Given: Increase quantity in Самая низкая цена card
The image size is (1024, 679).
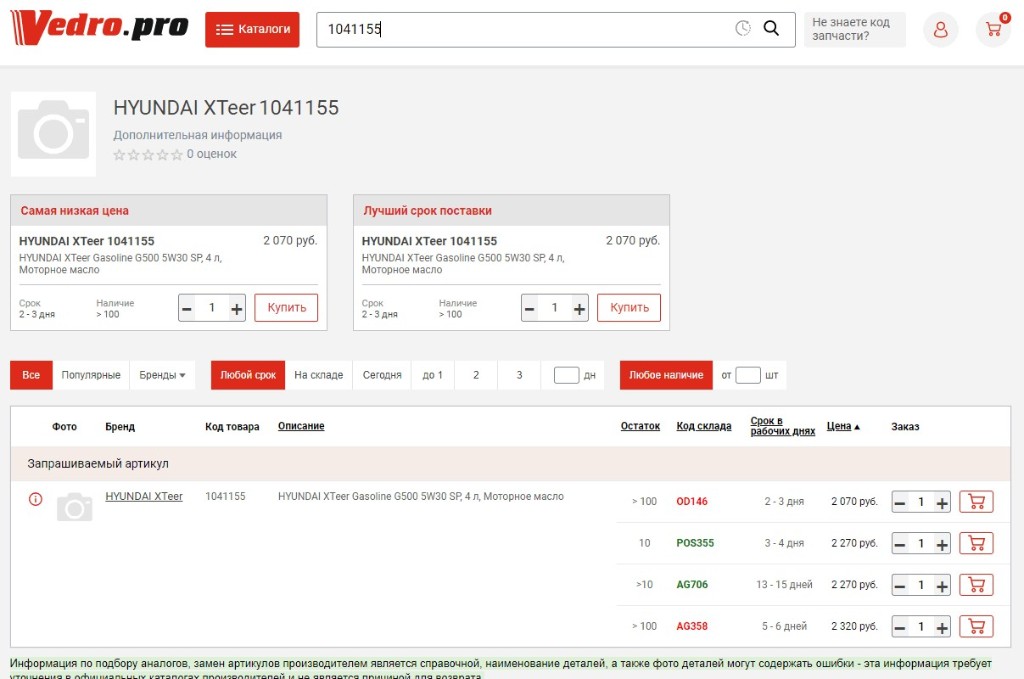Looking at the screenshot, I should click(236, 308).
